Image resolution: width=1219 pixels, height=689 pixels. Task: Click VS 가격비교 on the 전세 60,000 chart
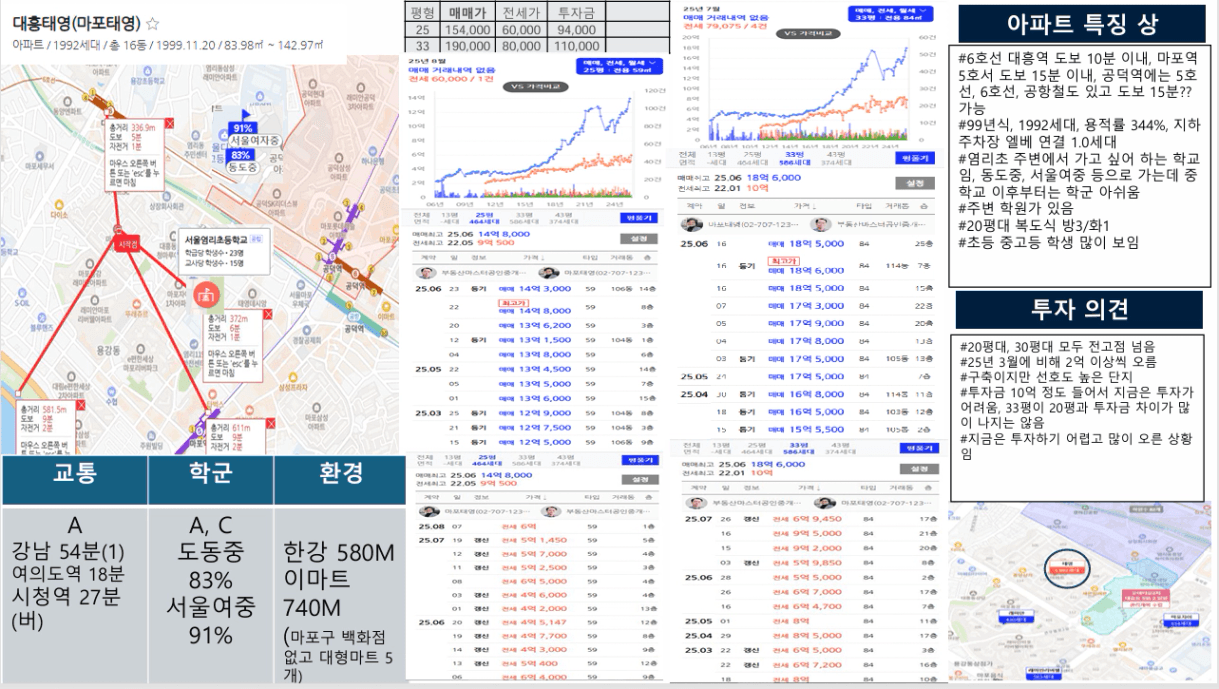tap(534, 85)
